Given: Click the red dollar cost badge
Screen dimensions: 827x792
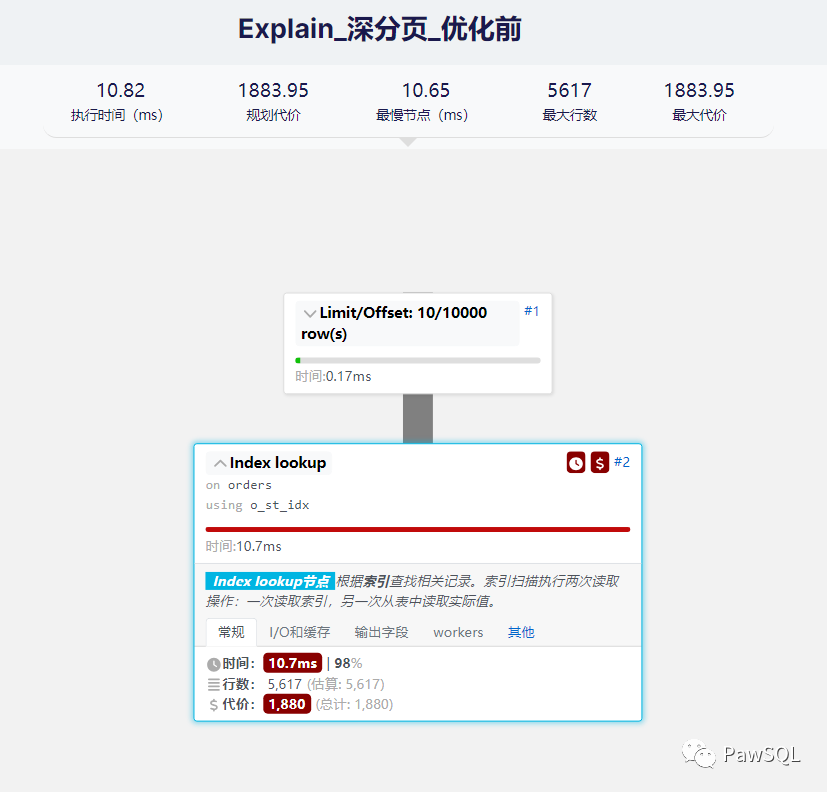Looking at the screenshot, I should pos(600,463).
